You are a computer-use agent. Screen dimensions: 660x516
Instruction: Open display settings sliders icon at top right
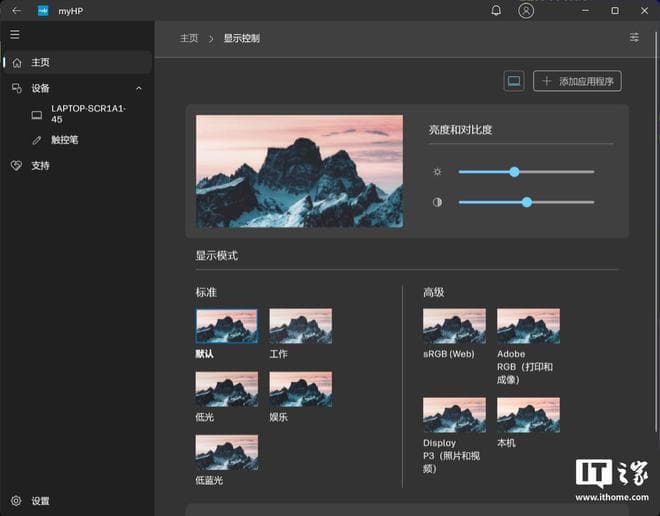(634, 38)
